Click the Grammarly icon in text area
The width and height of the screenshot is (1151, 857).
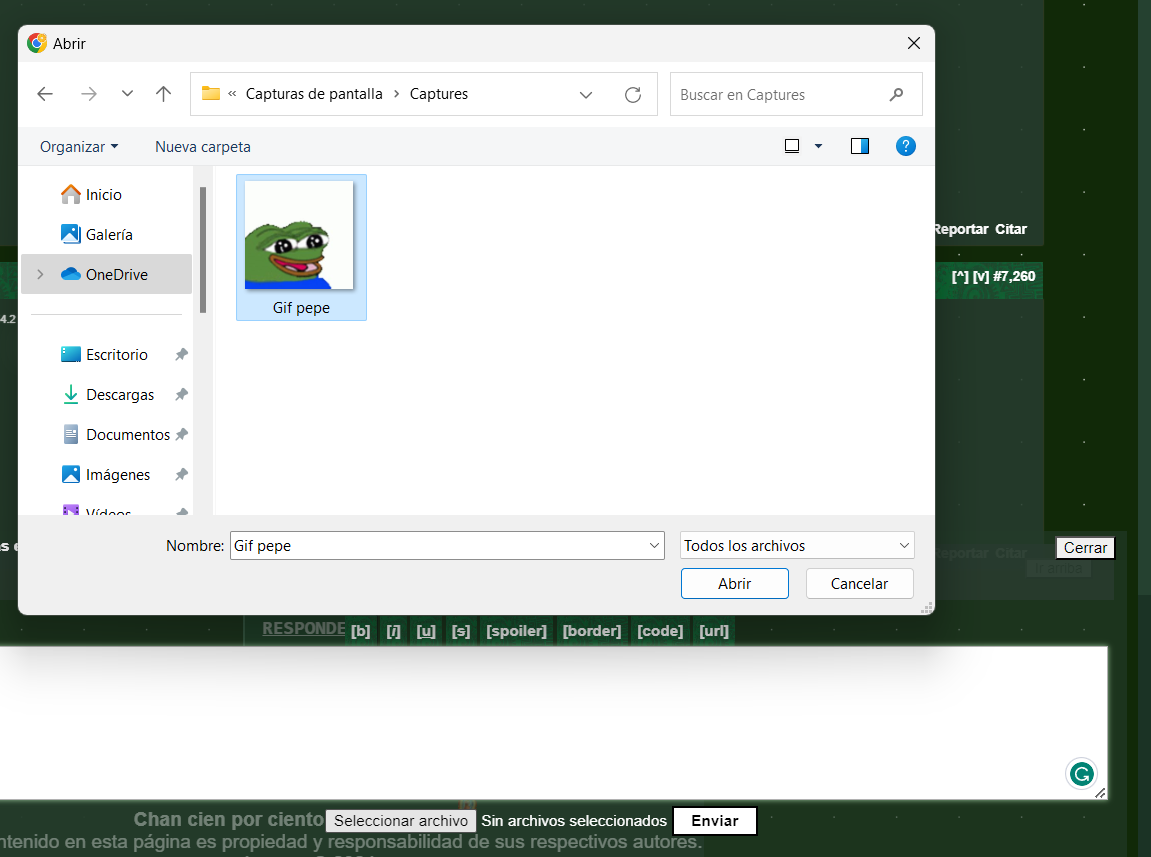[1081, 773]
